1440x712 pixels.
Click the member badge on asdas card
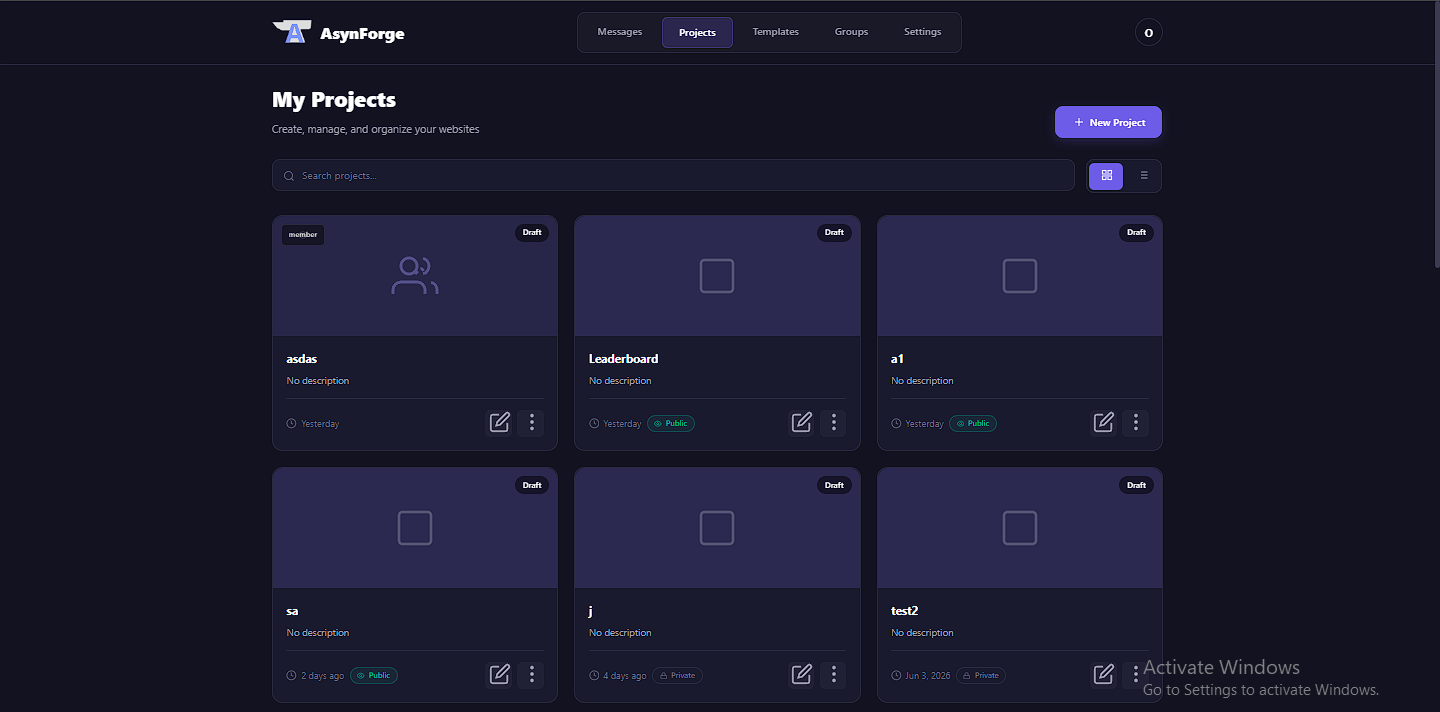pyautogui.click(x=303, y=234)
